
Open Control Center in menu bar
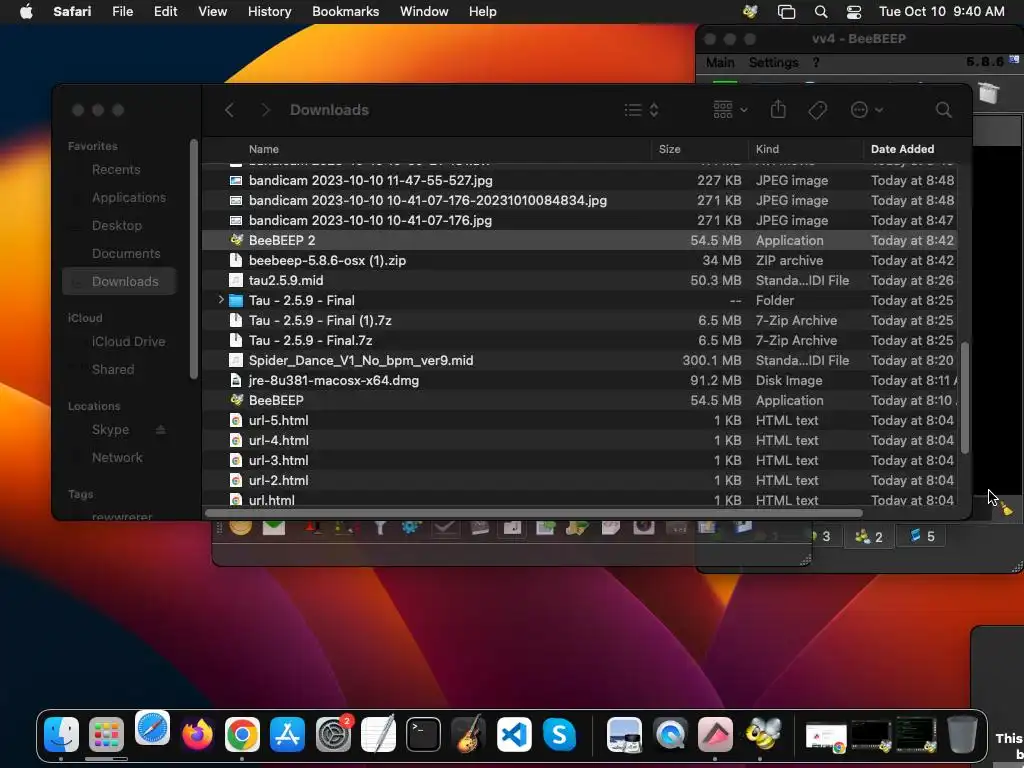tap(854, 12)
